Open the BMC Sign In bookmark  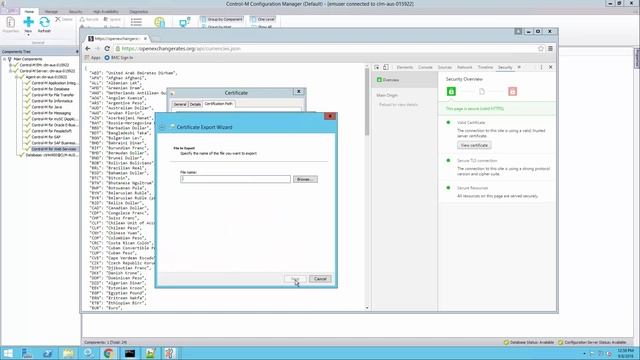click(119, 58)
